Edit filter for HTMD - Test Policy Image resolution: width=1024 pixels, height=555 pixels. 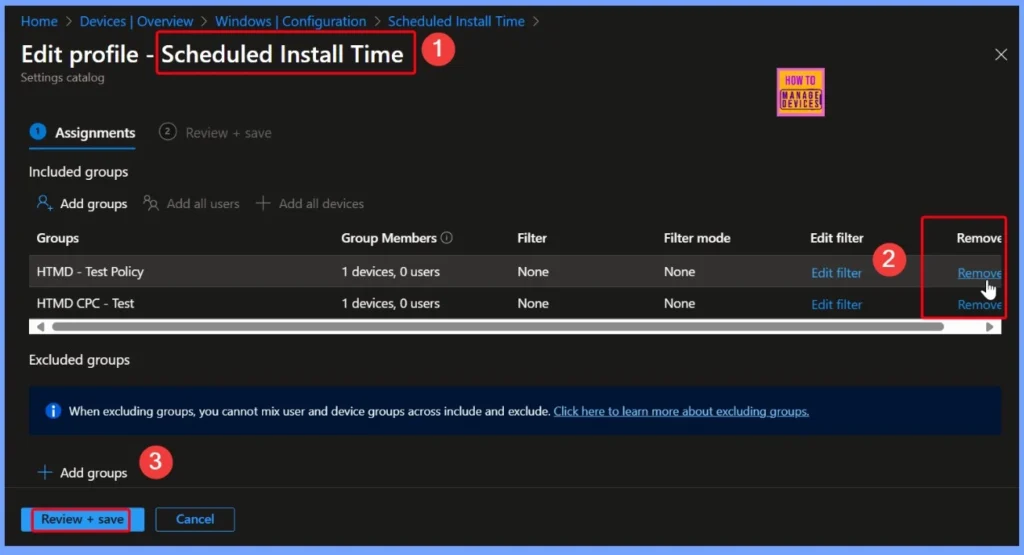click(x=836, y=273)
